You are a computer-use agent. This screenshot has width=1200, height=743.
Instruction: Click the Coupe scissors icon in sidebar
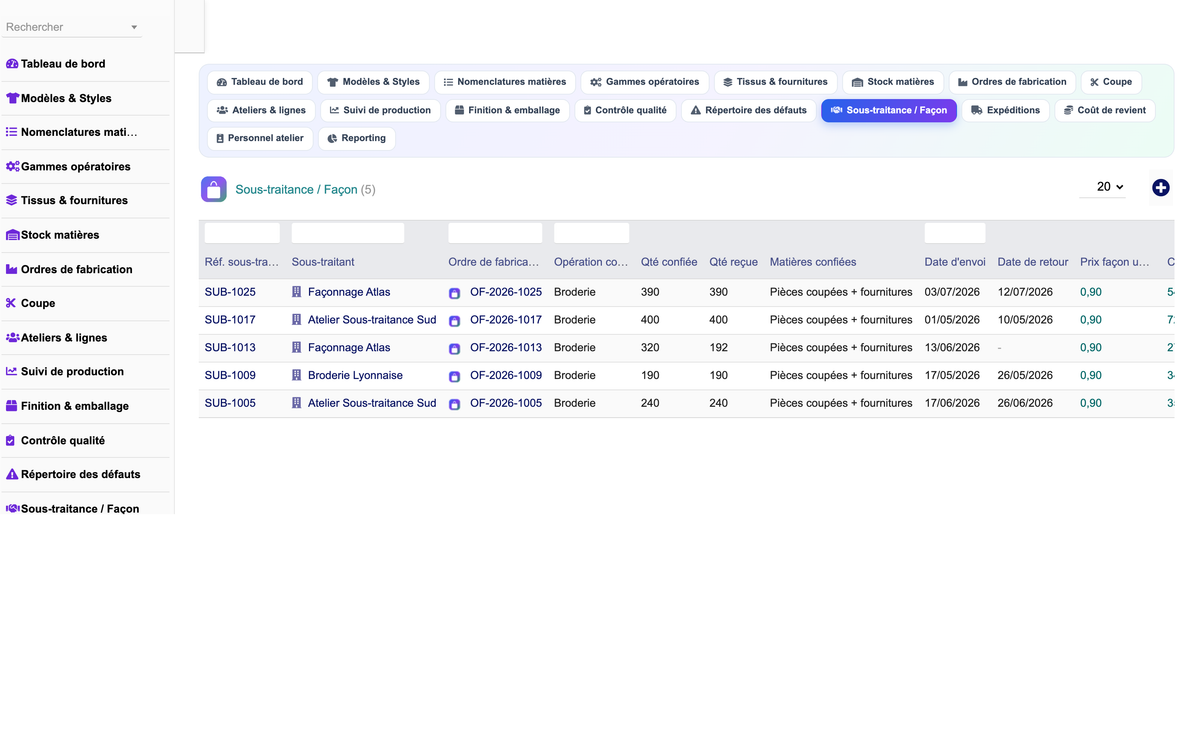(12, 303)
